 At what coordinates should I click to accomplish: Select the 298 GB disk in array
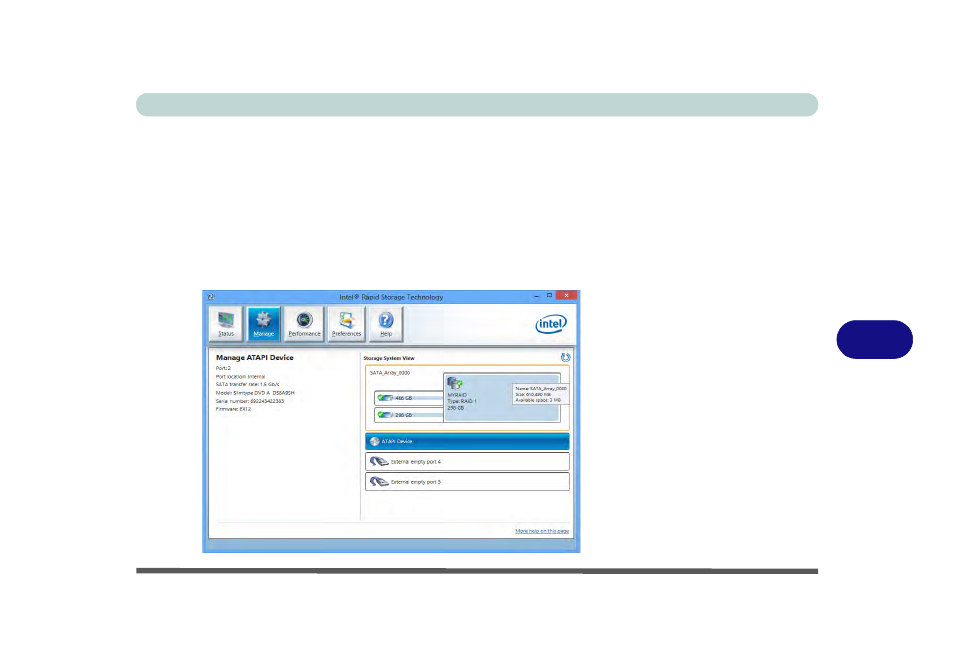[x=409, y=415]
